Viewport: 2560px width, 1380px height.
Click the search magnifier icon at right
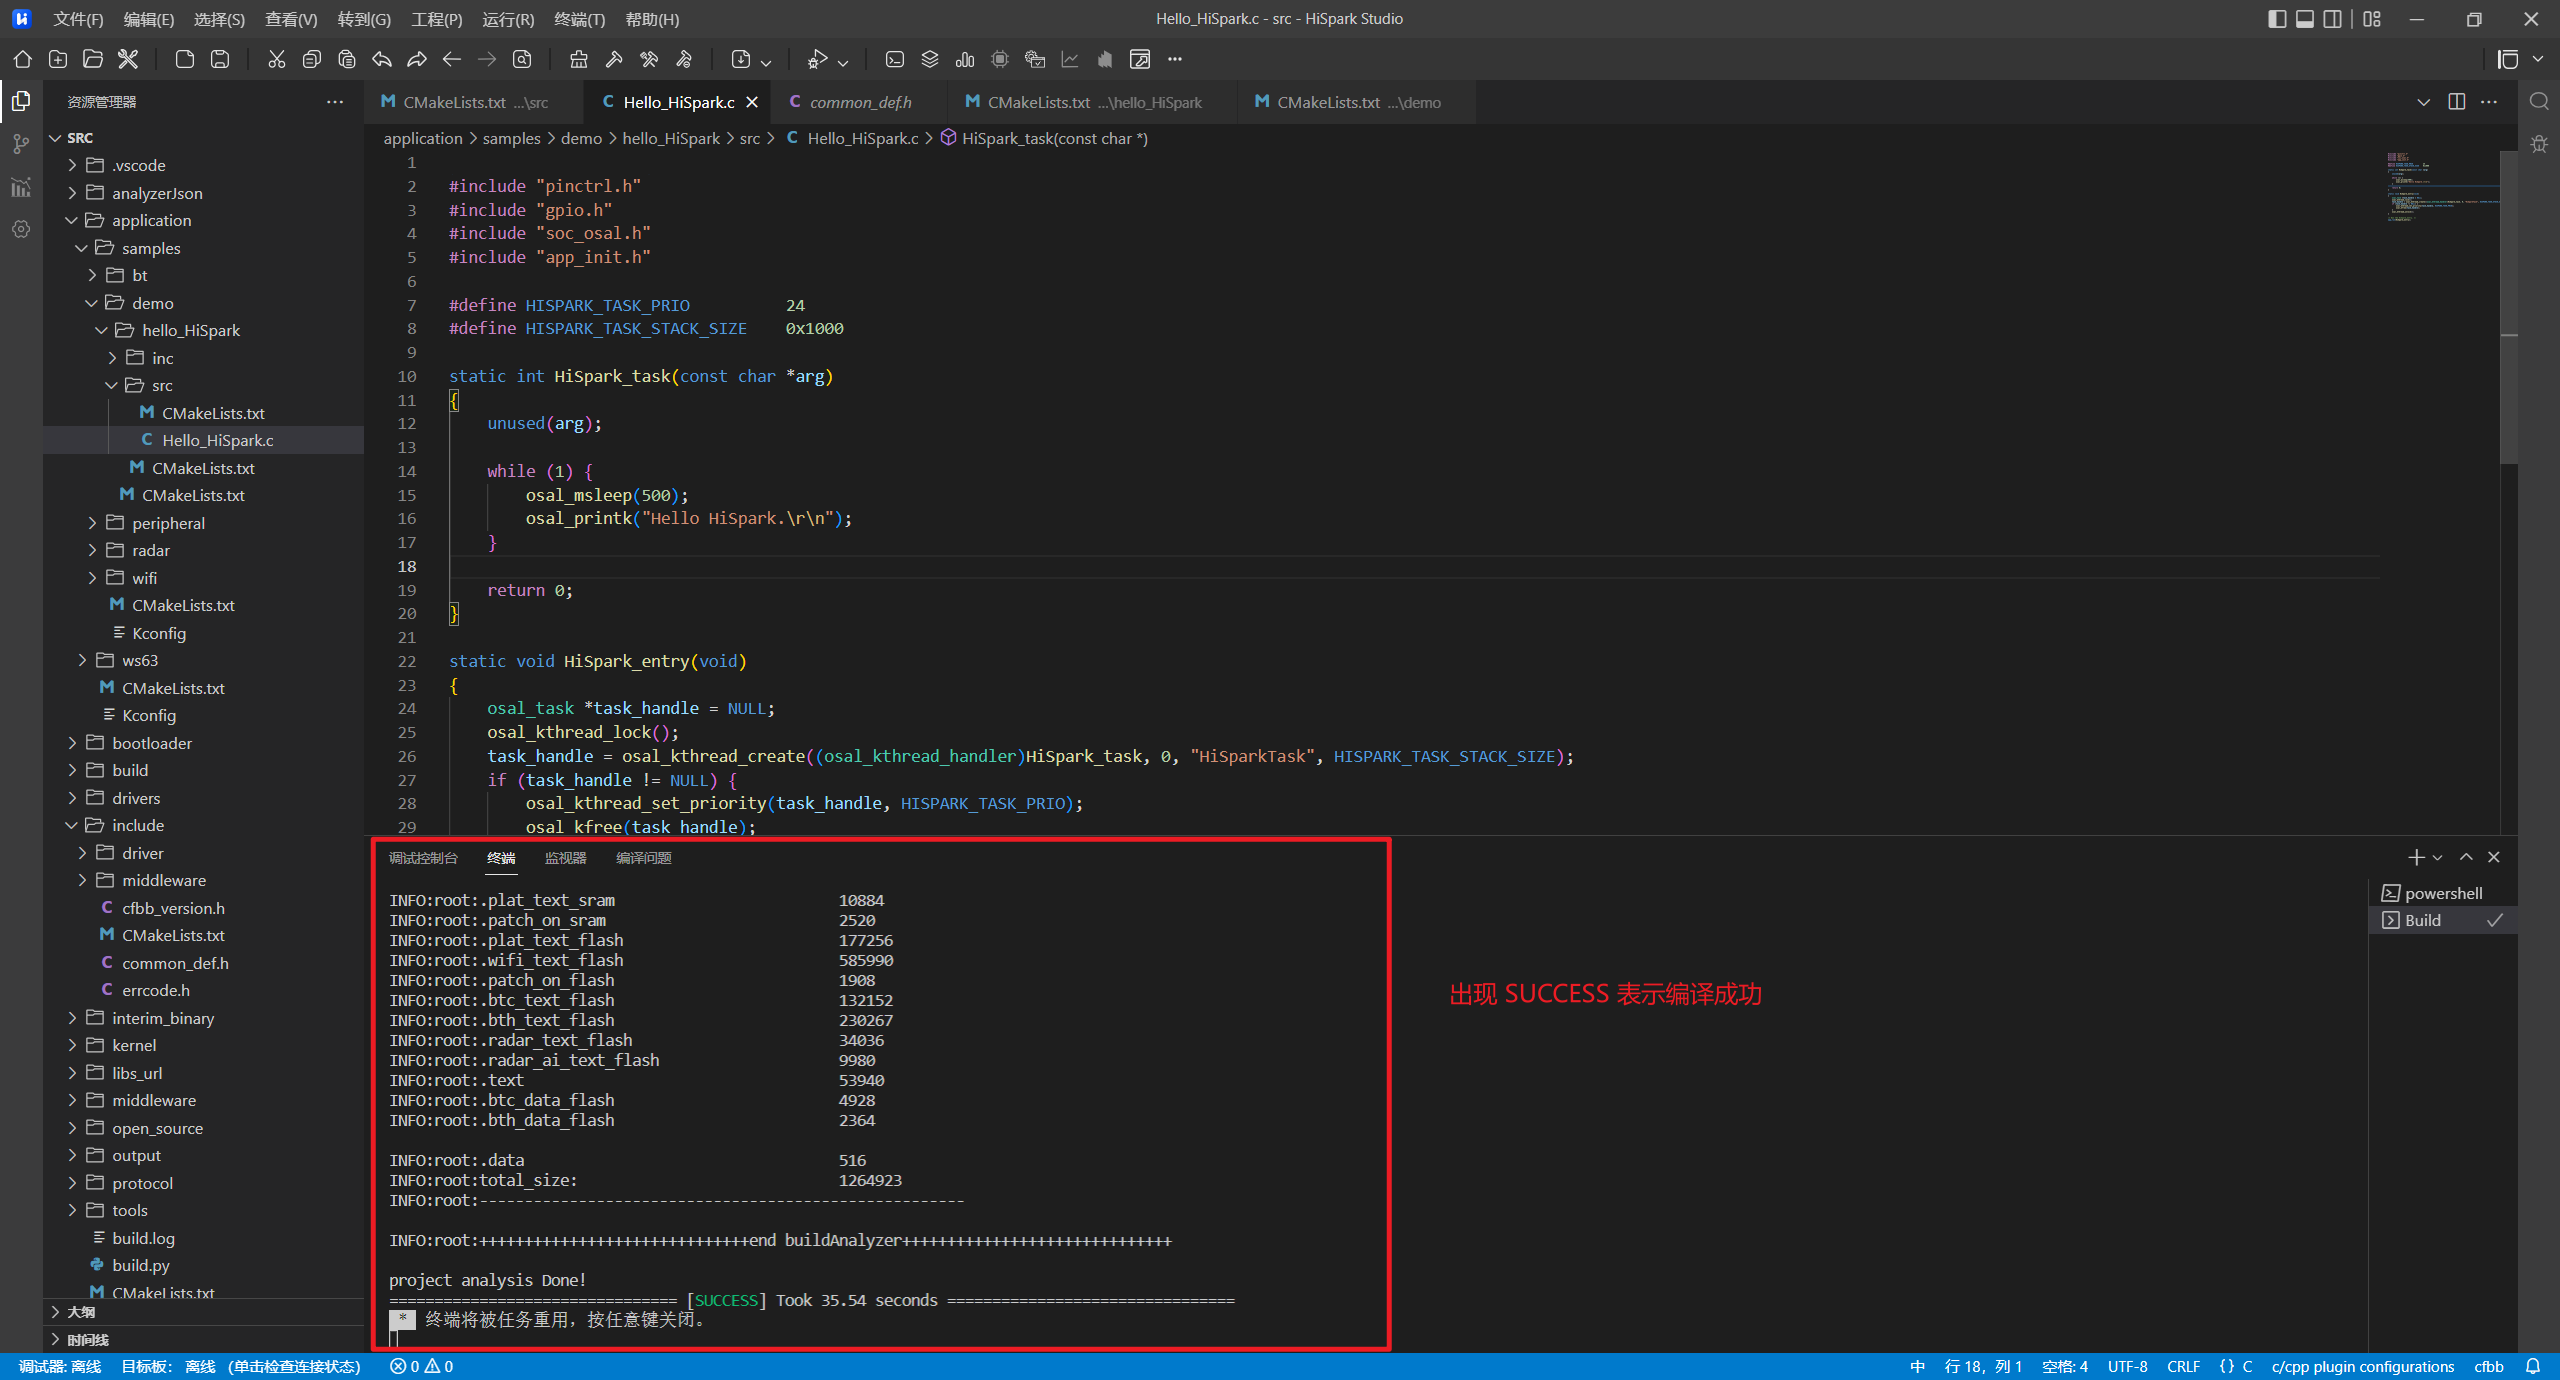click(2538, 101)
